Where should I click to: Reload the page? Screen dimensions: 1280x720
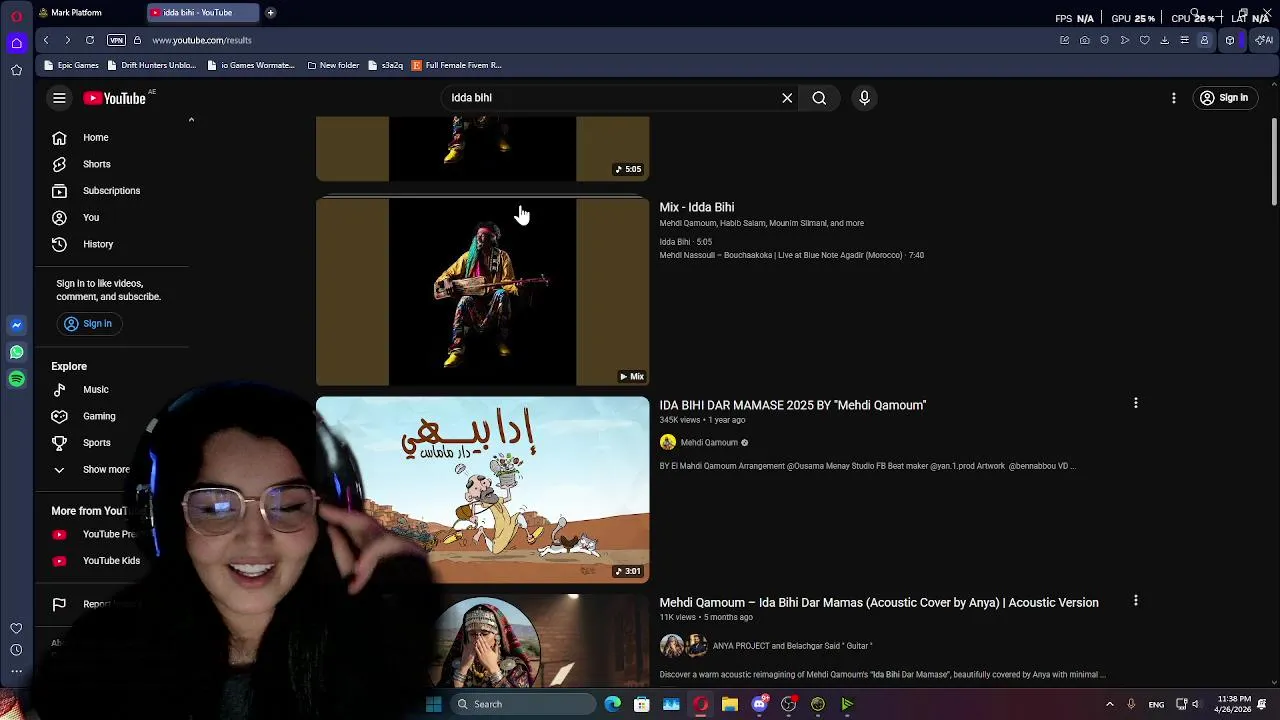pyautogui.click(x=90, y=40)
